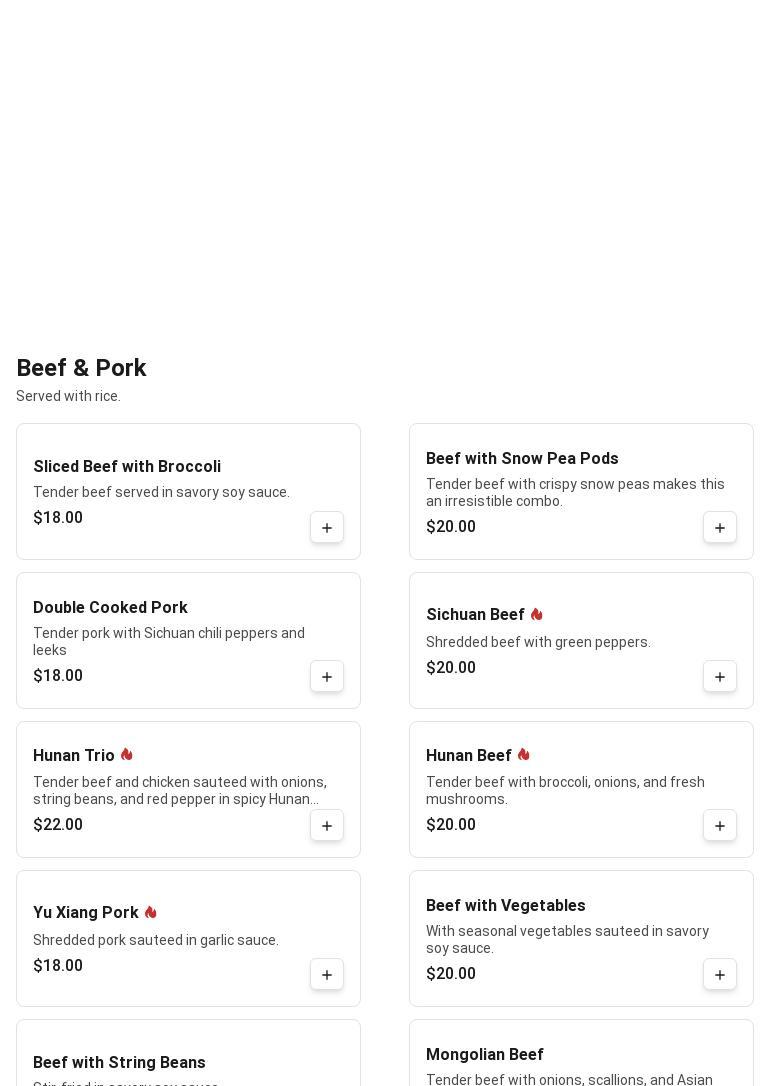Click the Beef & Pork section heading
Image resolution: width=770 pixels, height=1086 pixels.
click(81, 368)
